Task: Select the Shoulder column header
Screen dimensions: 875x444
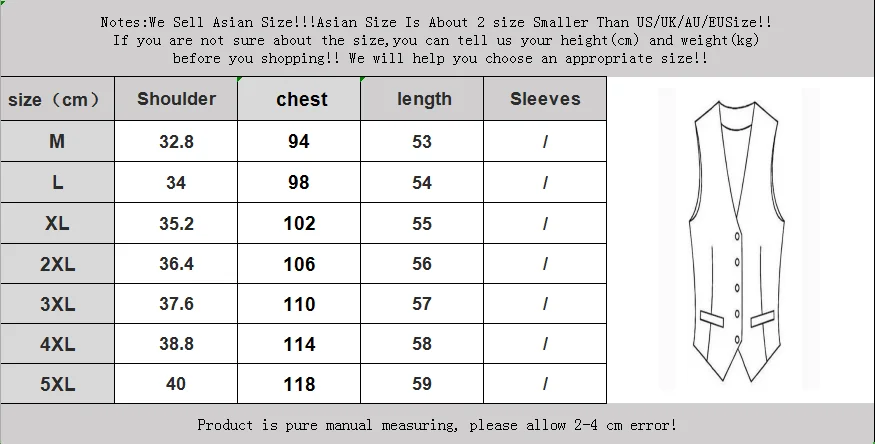Action: pos(176,99)
